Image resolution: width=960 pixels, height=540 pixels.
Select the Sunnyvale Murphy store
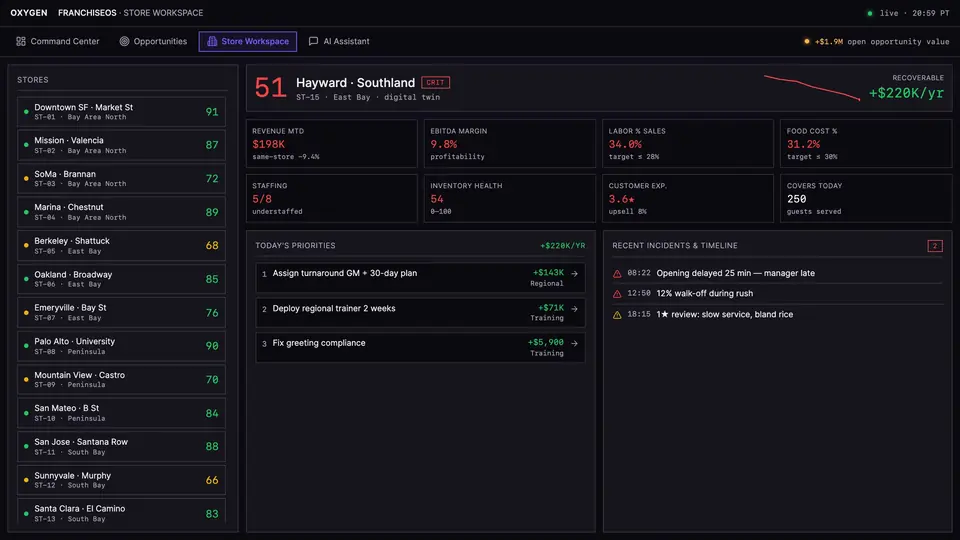click(121, 480)
